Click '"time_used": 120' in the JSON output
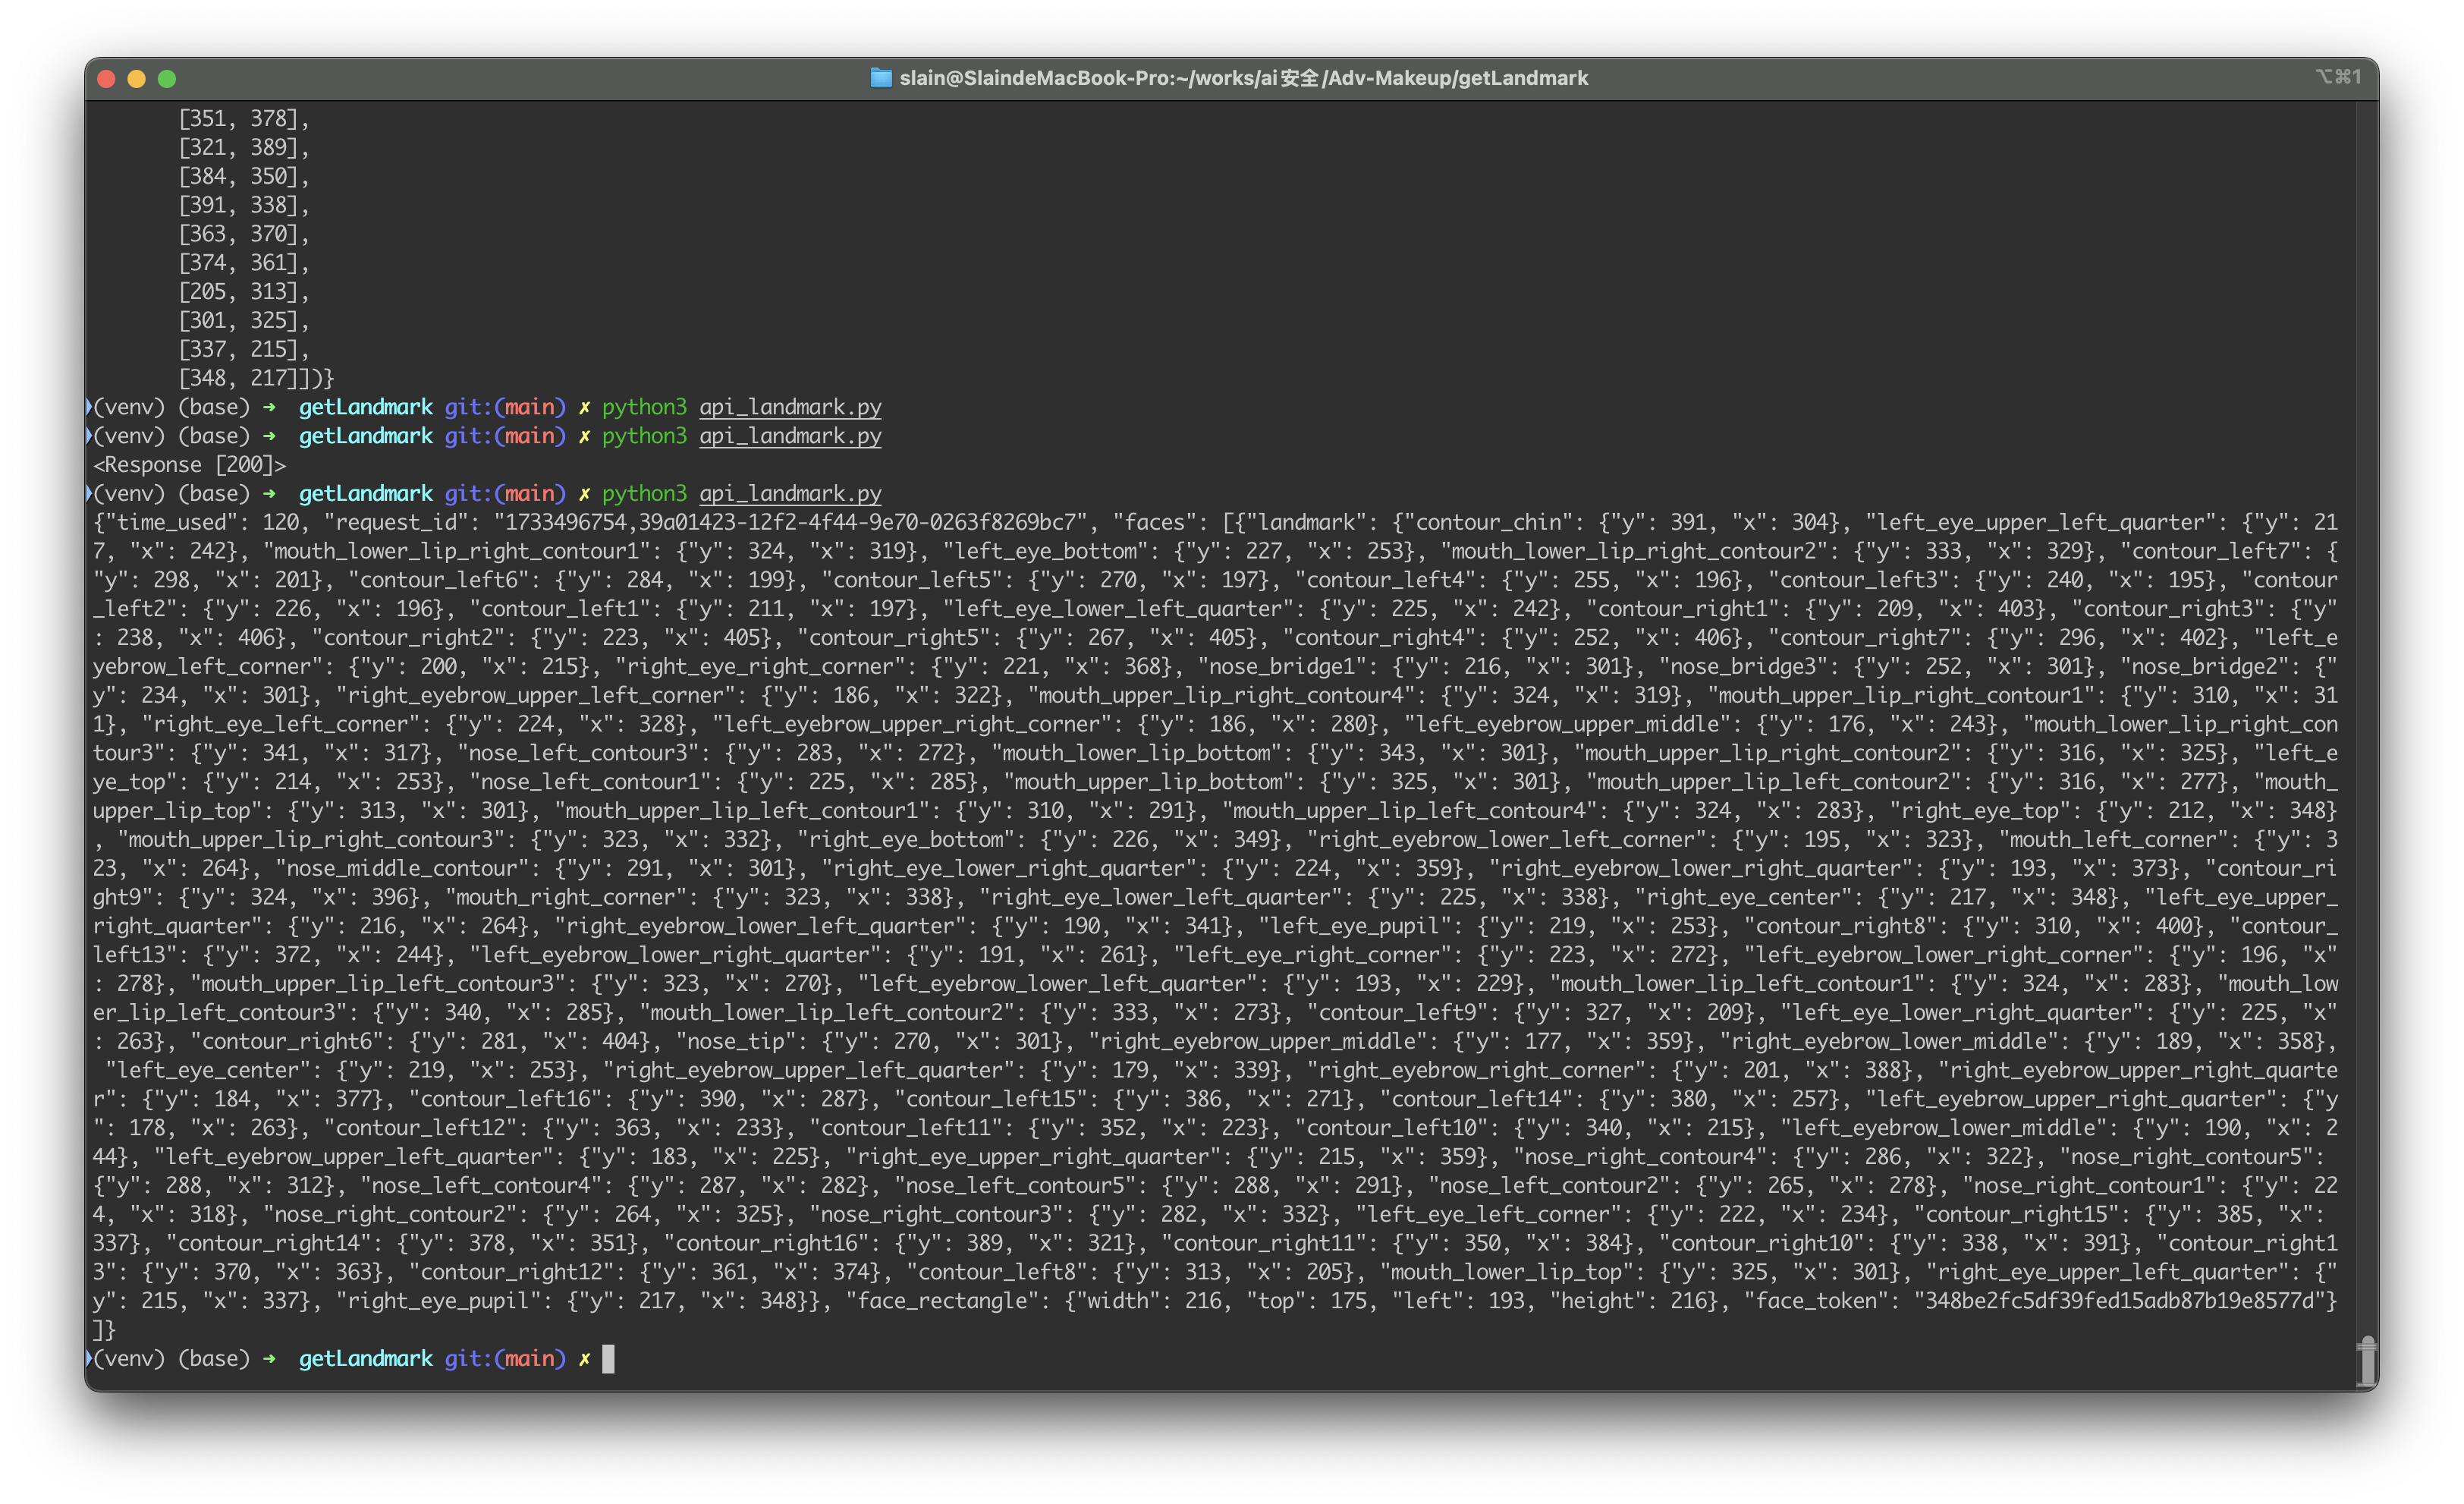Screen dimensions: 2464x1504 pyautogui.click(x=201, y=522)
